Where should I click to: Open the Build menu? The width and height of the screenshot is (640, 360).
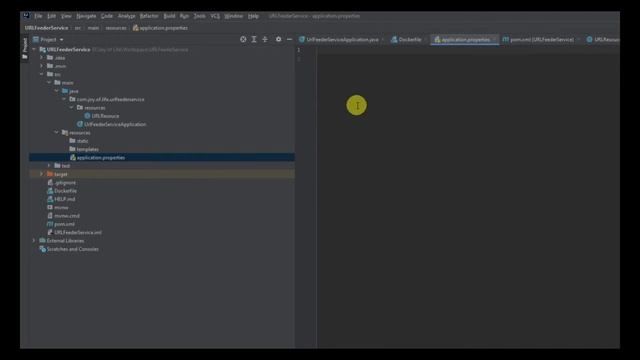pos(169,16)
